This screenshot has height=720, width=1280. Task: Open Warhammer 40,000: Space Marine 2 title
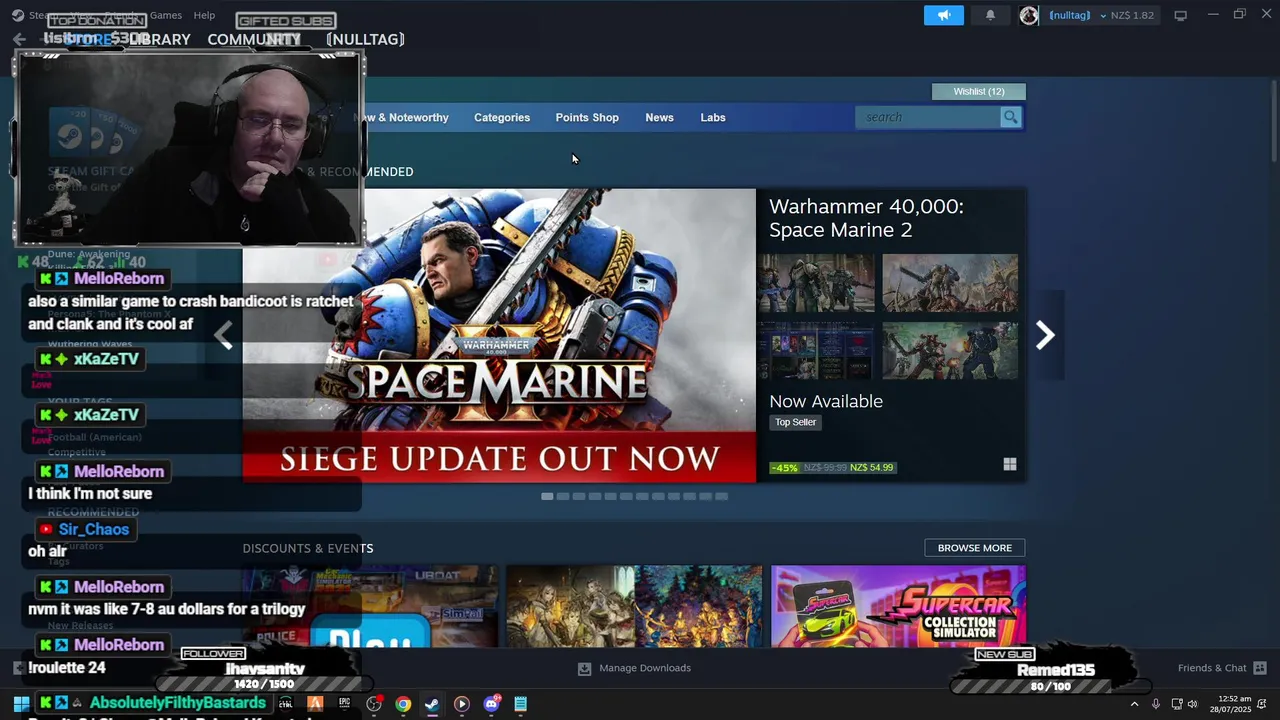coord(866,218)
